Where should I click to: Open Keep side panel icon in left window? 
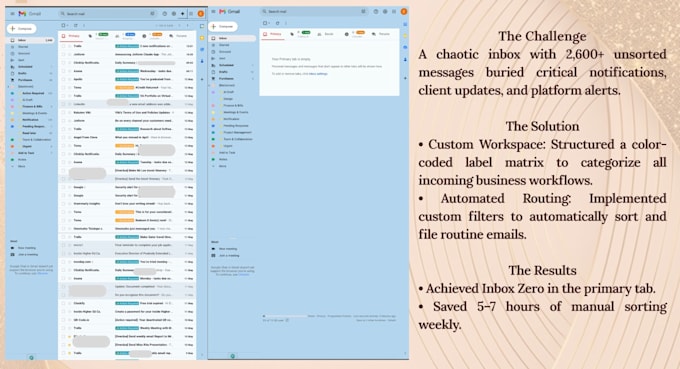[x=202, y=38]
